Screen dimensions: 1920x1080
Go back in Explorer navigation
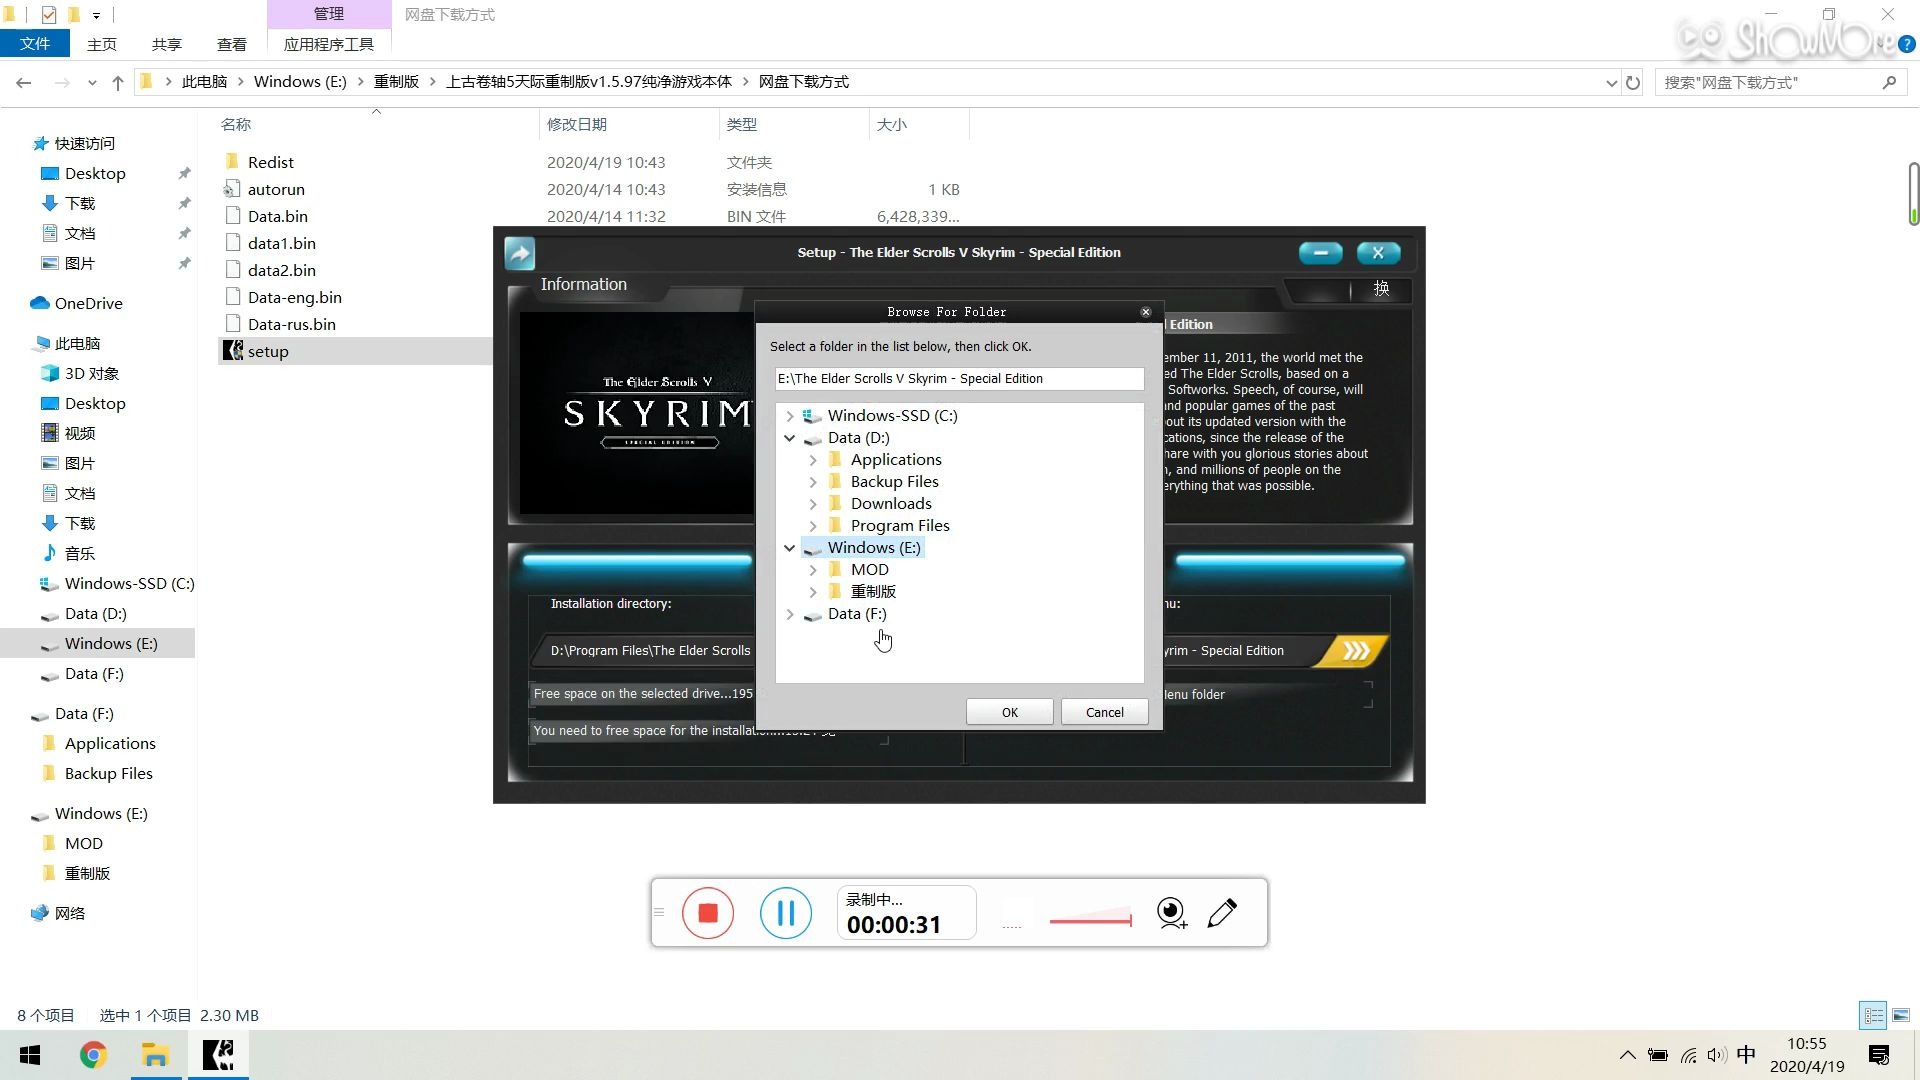click(24, 82)
